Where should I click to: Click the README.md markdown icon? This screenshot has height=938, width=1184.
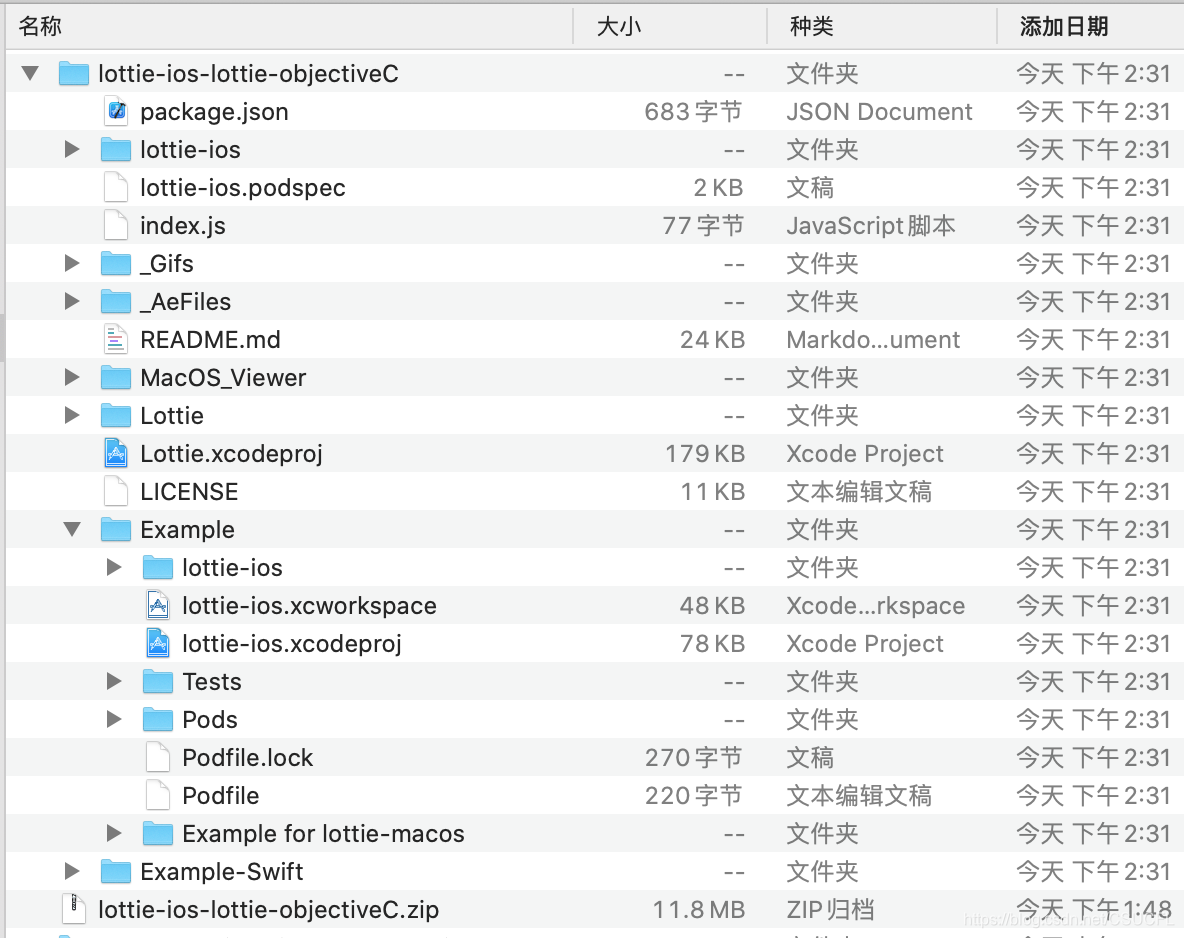(x=116, y=339)
